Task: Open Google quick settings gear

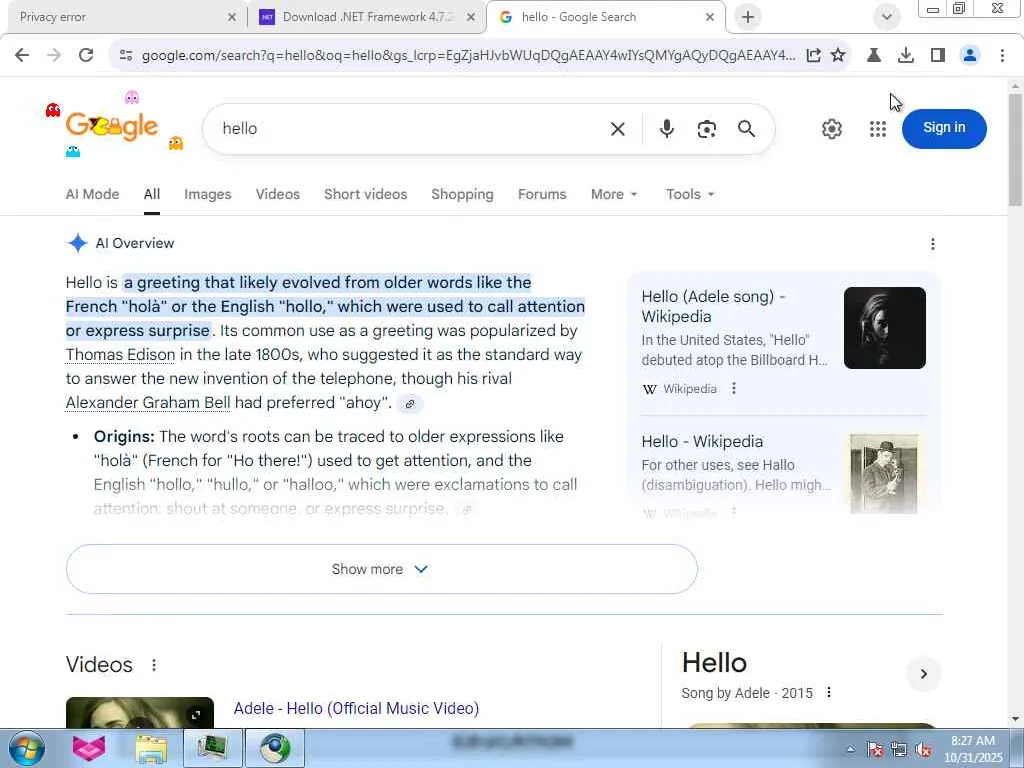Action: pos(831,129)
